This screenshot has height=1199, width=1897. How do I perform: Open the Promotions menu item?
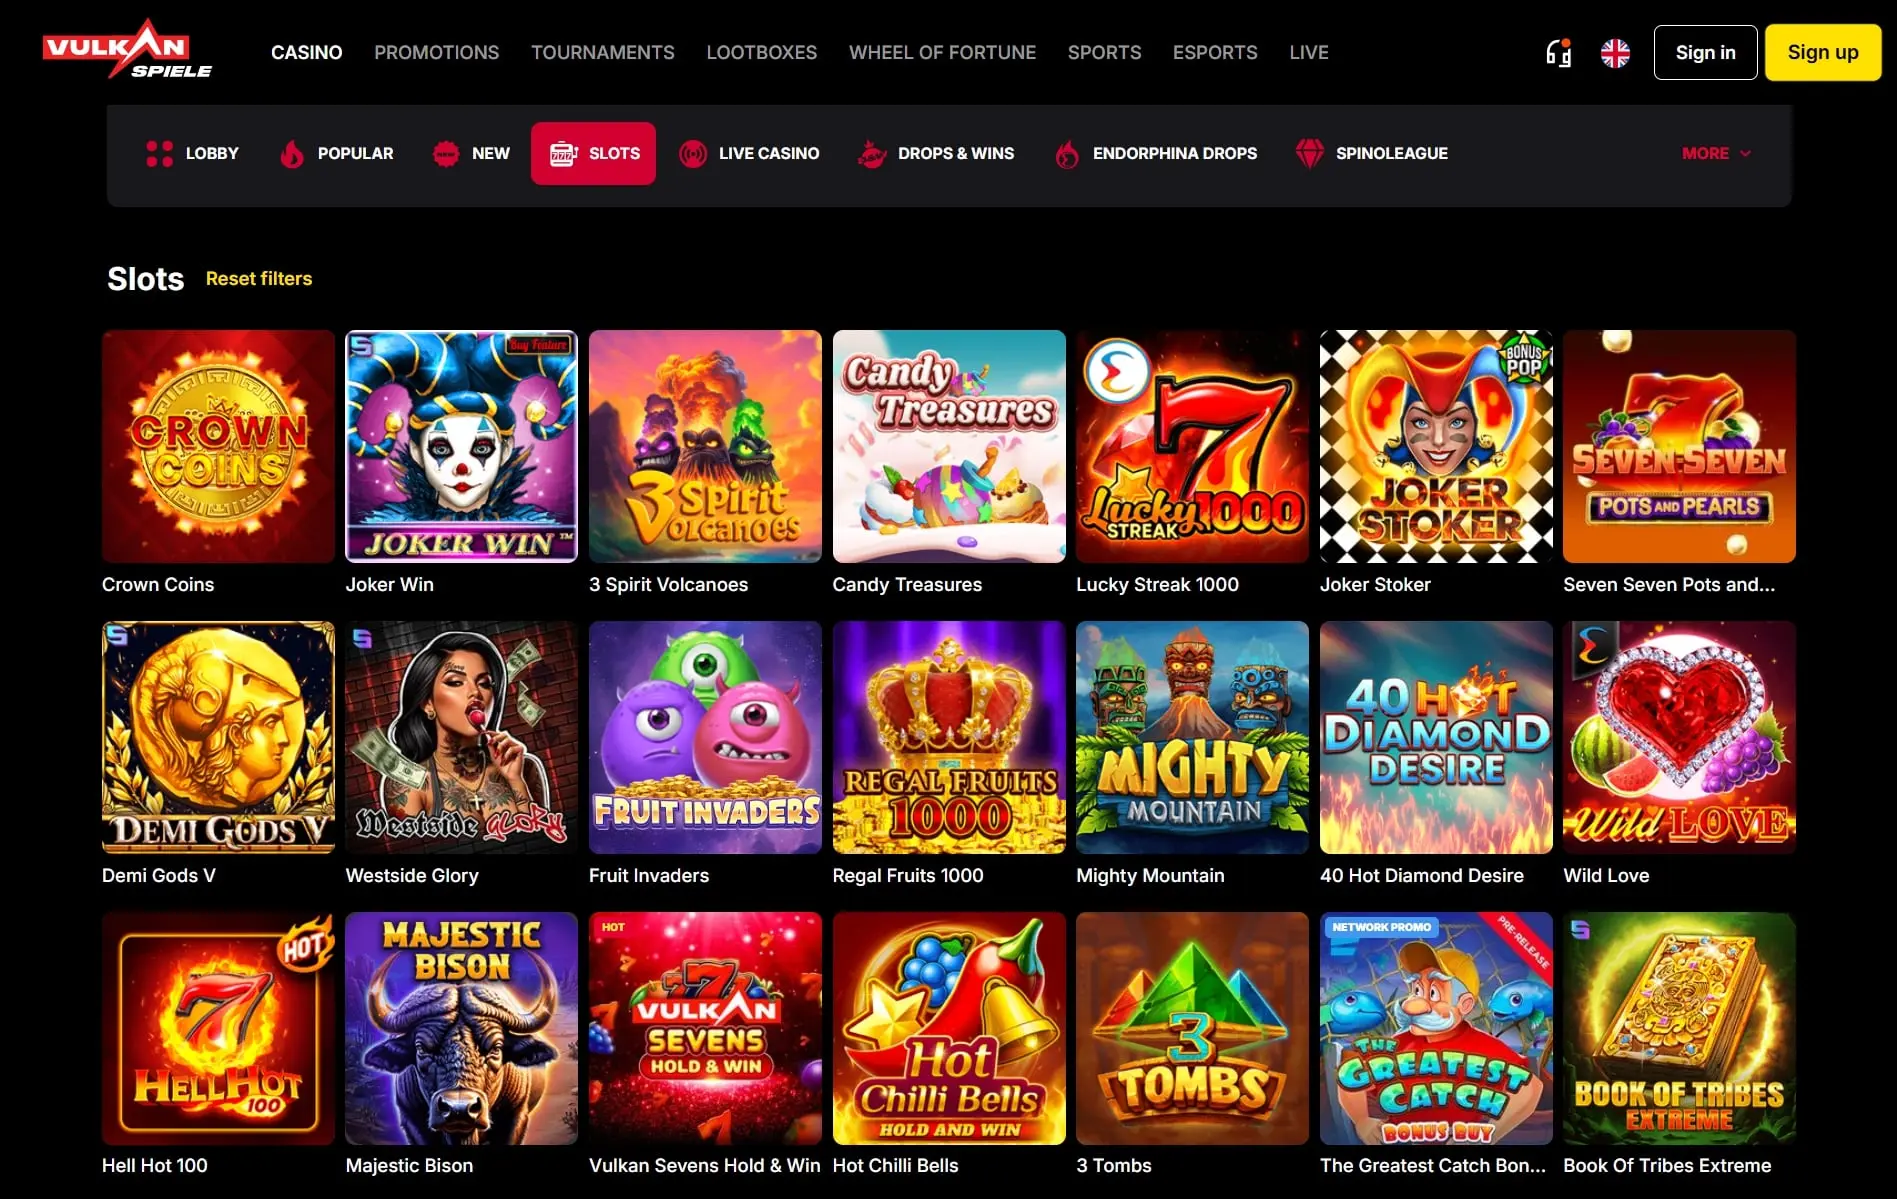click(436, 52)
